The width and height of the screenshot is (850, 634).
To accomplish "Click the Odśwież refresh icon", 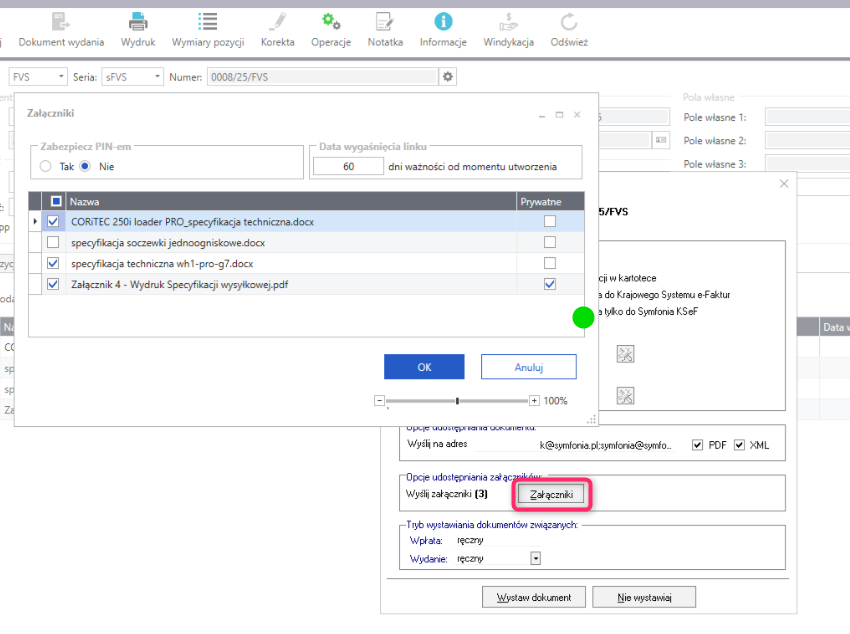I will pos(569,21).
